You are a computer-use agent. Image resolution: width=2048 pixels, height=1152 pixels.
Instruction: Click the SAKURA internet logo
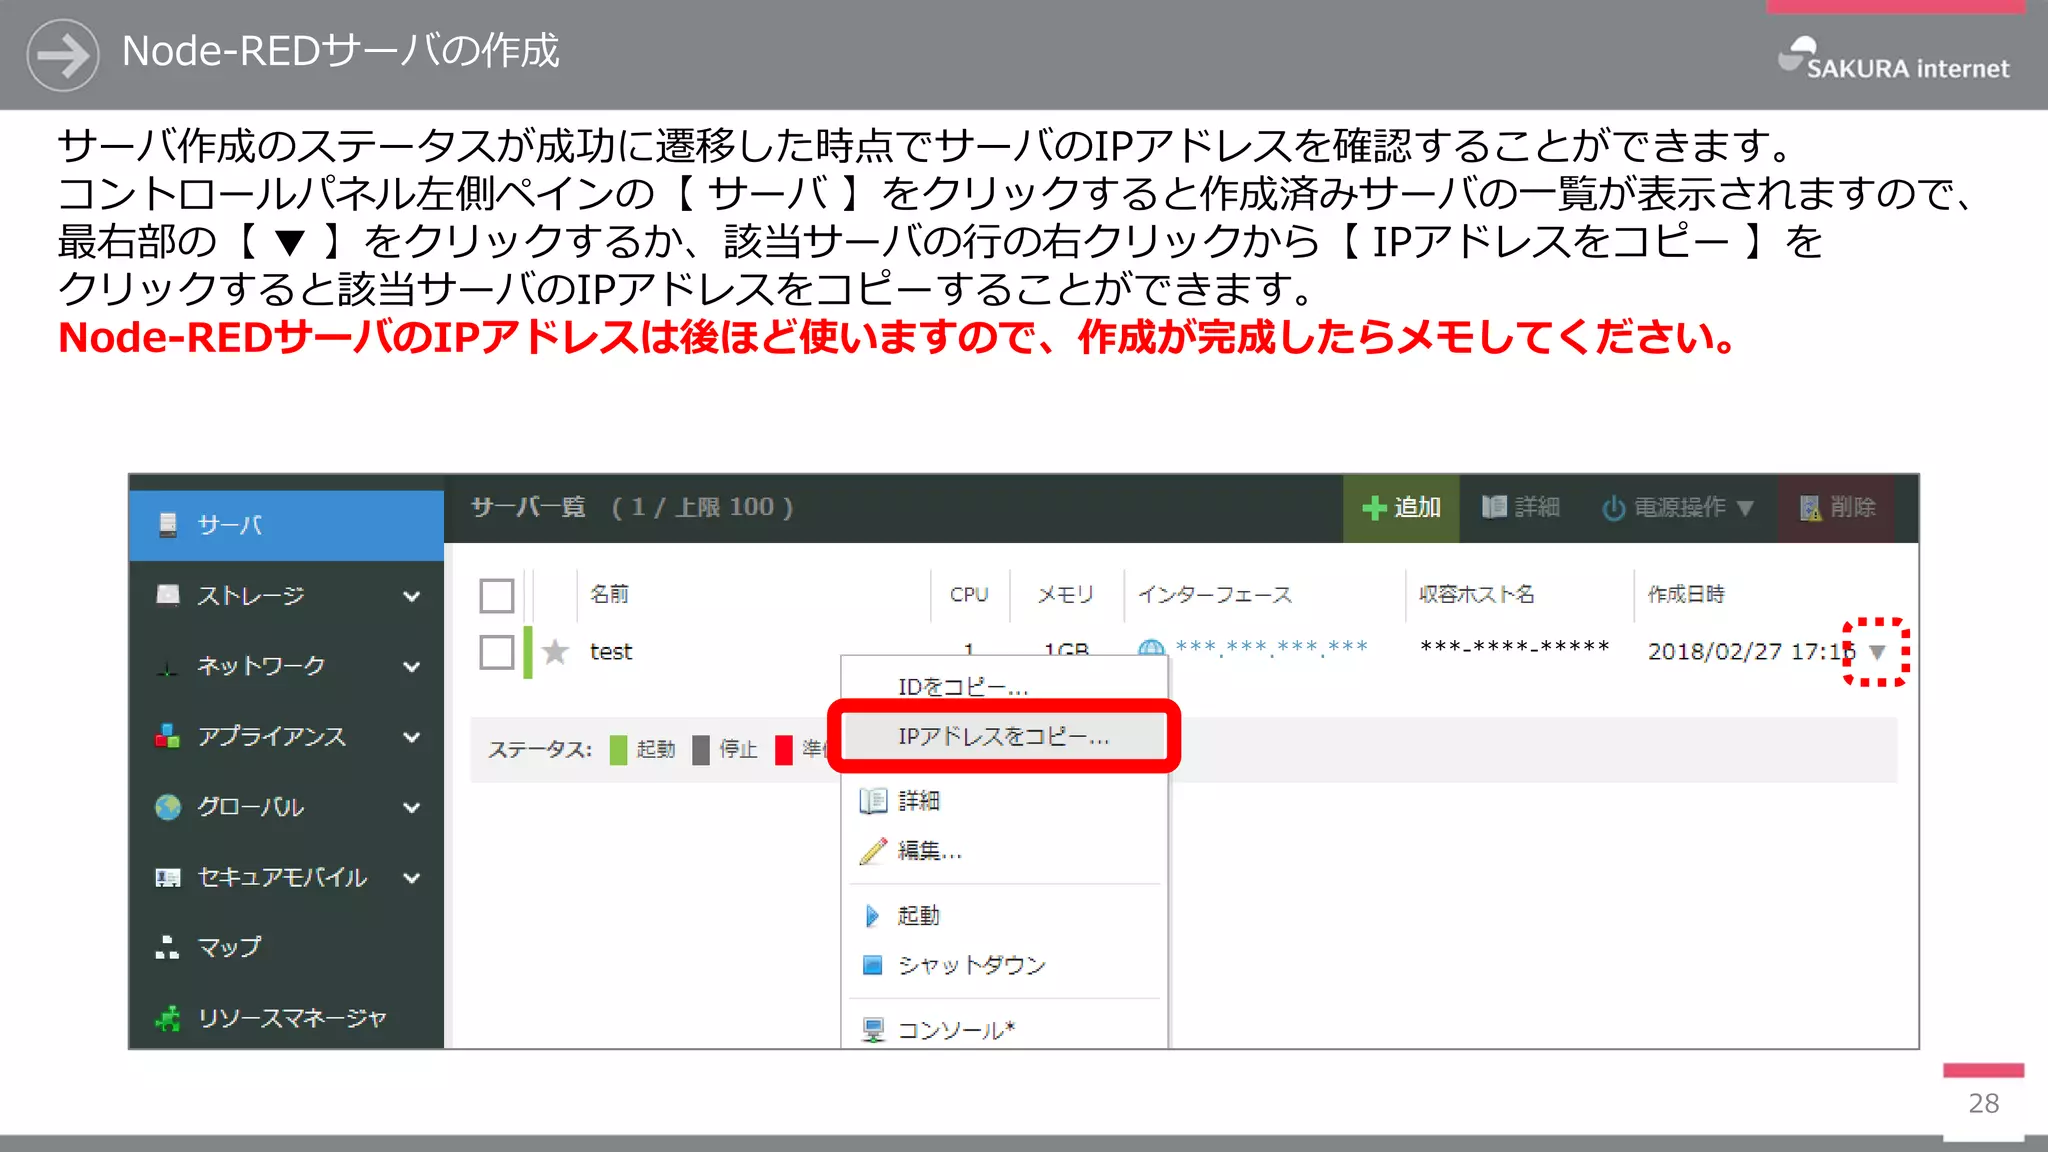[1893, 58]
